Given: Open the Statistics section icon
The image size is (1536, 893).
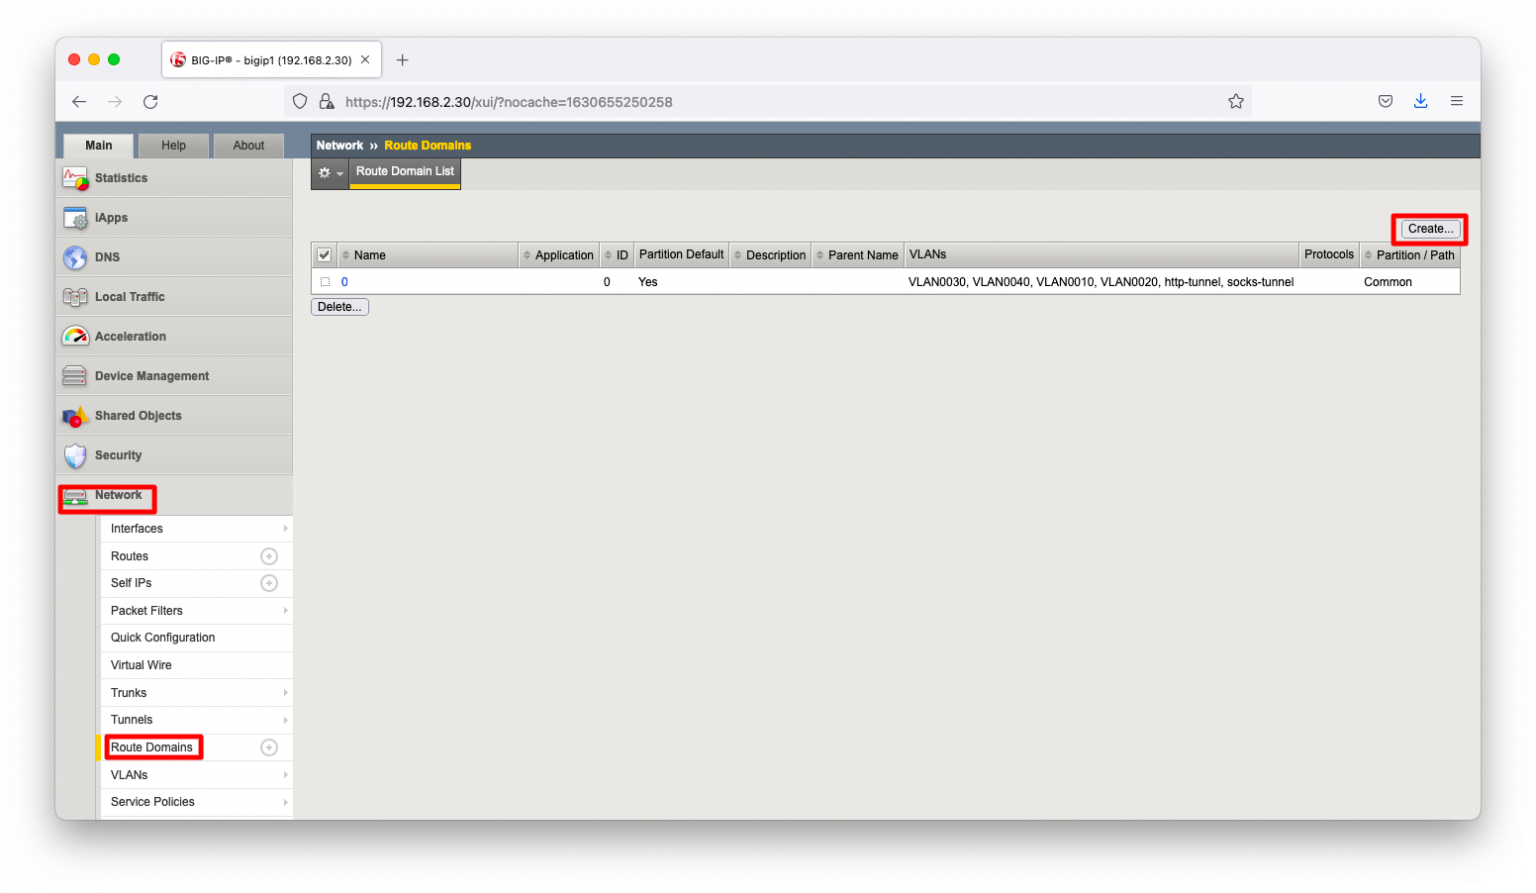Looking at the screenshot, I should [x=75, y=177].
